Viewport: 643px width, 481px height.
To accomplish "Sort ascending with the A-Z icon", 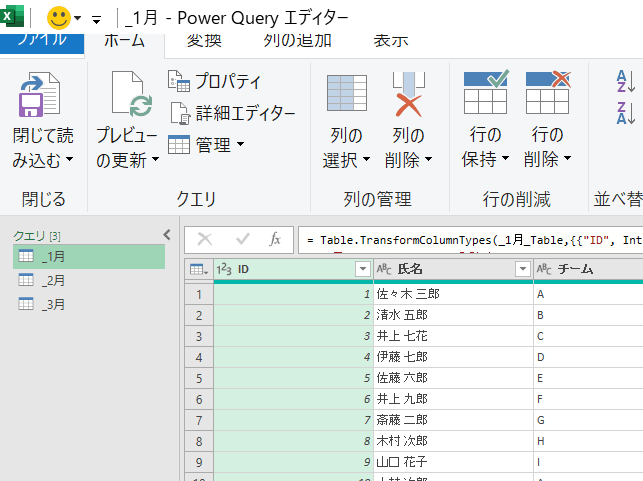I will coord(626,81).
